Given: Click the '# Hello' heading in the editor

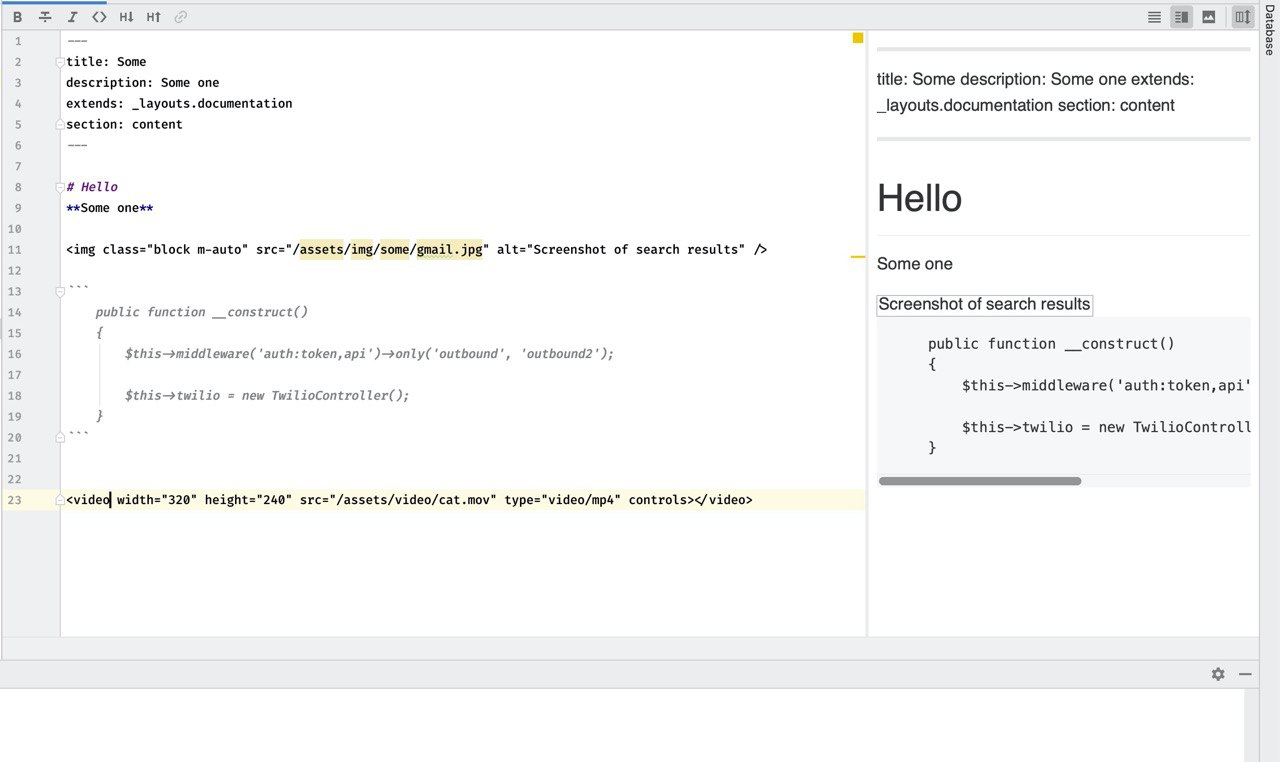Looking at the screenshot, I should [92, 187].
